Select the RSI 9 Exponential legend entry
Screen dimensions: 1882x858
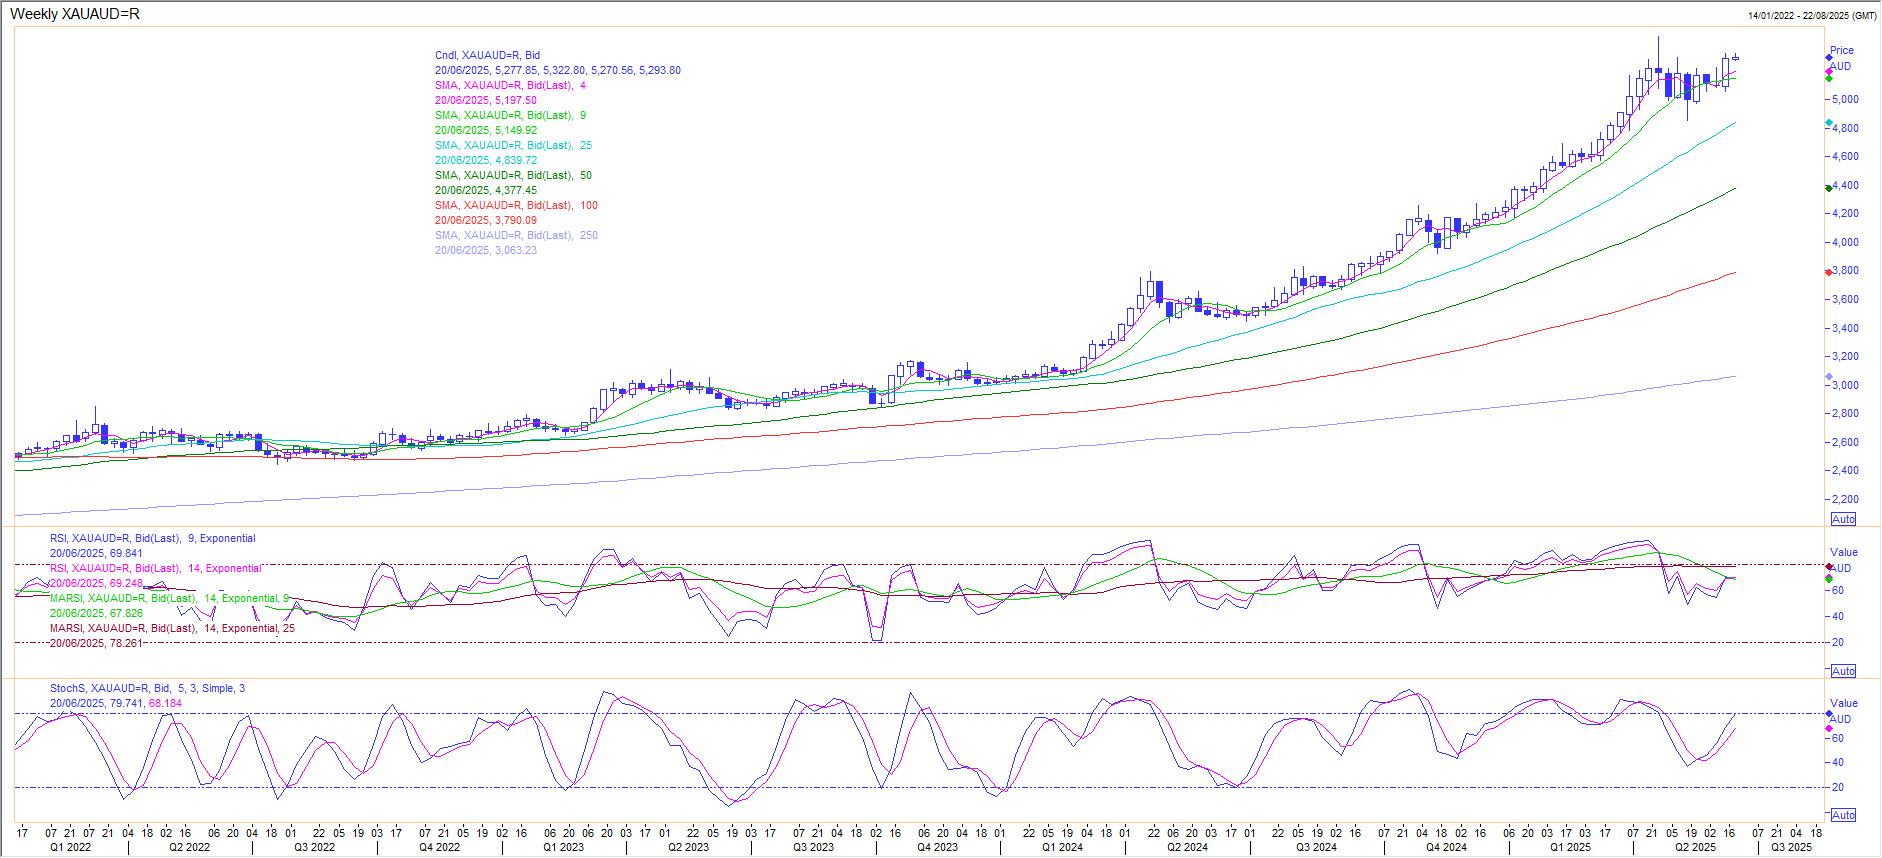pyautogui.click(x=153, y=538)
